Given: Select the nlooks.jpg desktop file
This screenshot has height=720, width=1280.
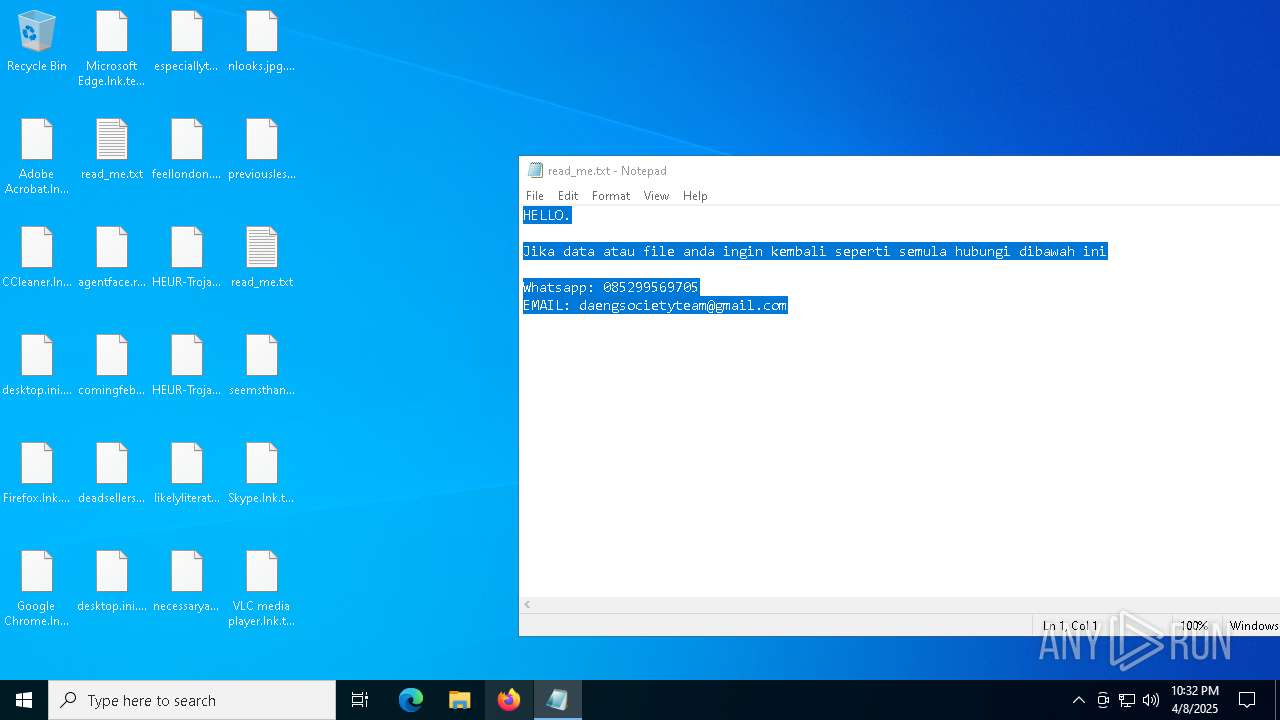Looking at the screenshot, I should click(261, 42).
